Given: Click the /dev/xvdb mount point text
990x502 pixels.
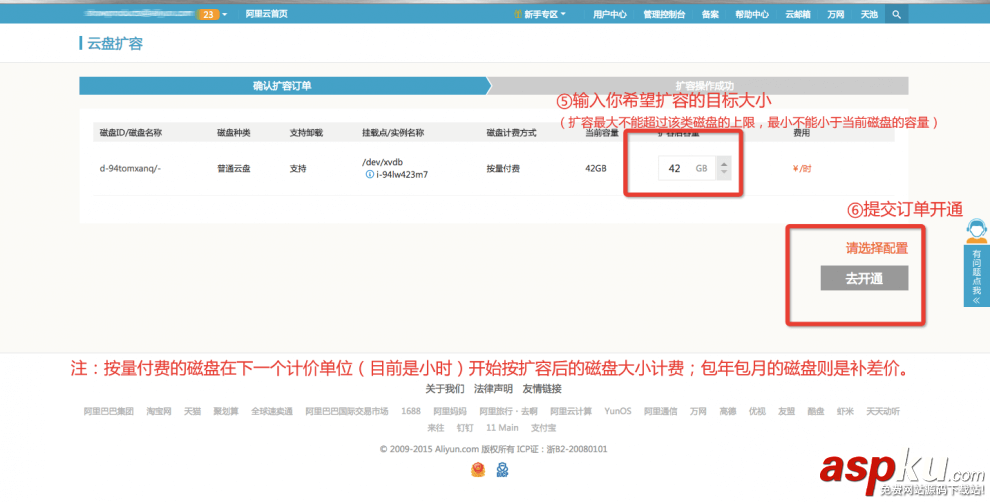Looking at the screenshot, I should (x=382, y=162).
